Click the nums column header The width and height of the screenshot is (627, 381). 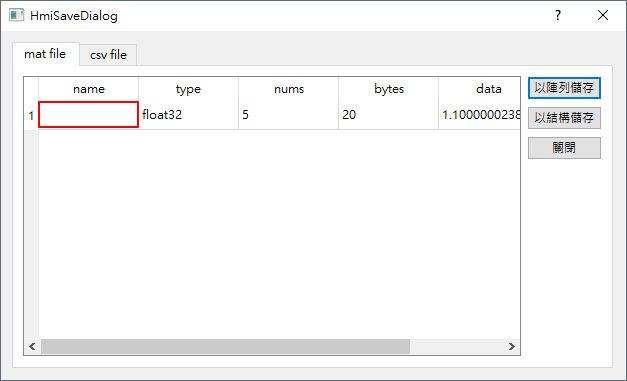click(288, 89)
